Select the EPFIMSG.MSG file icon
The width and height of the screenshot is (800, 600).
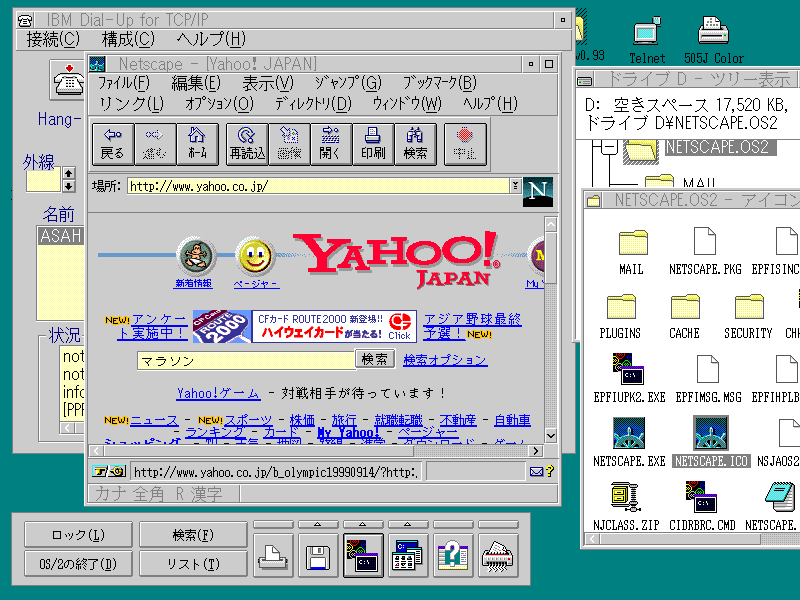[708, 369]
